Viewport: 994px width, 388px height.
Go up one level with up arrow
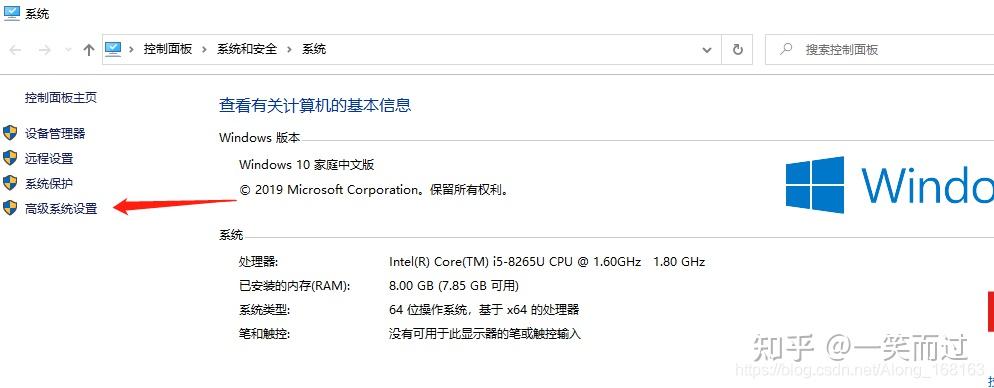point(89,50)
